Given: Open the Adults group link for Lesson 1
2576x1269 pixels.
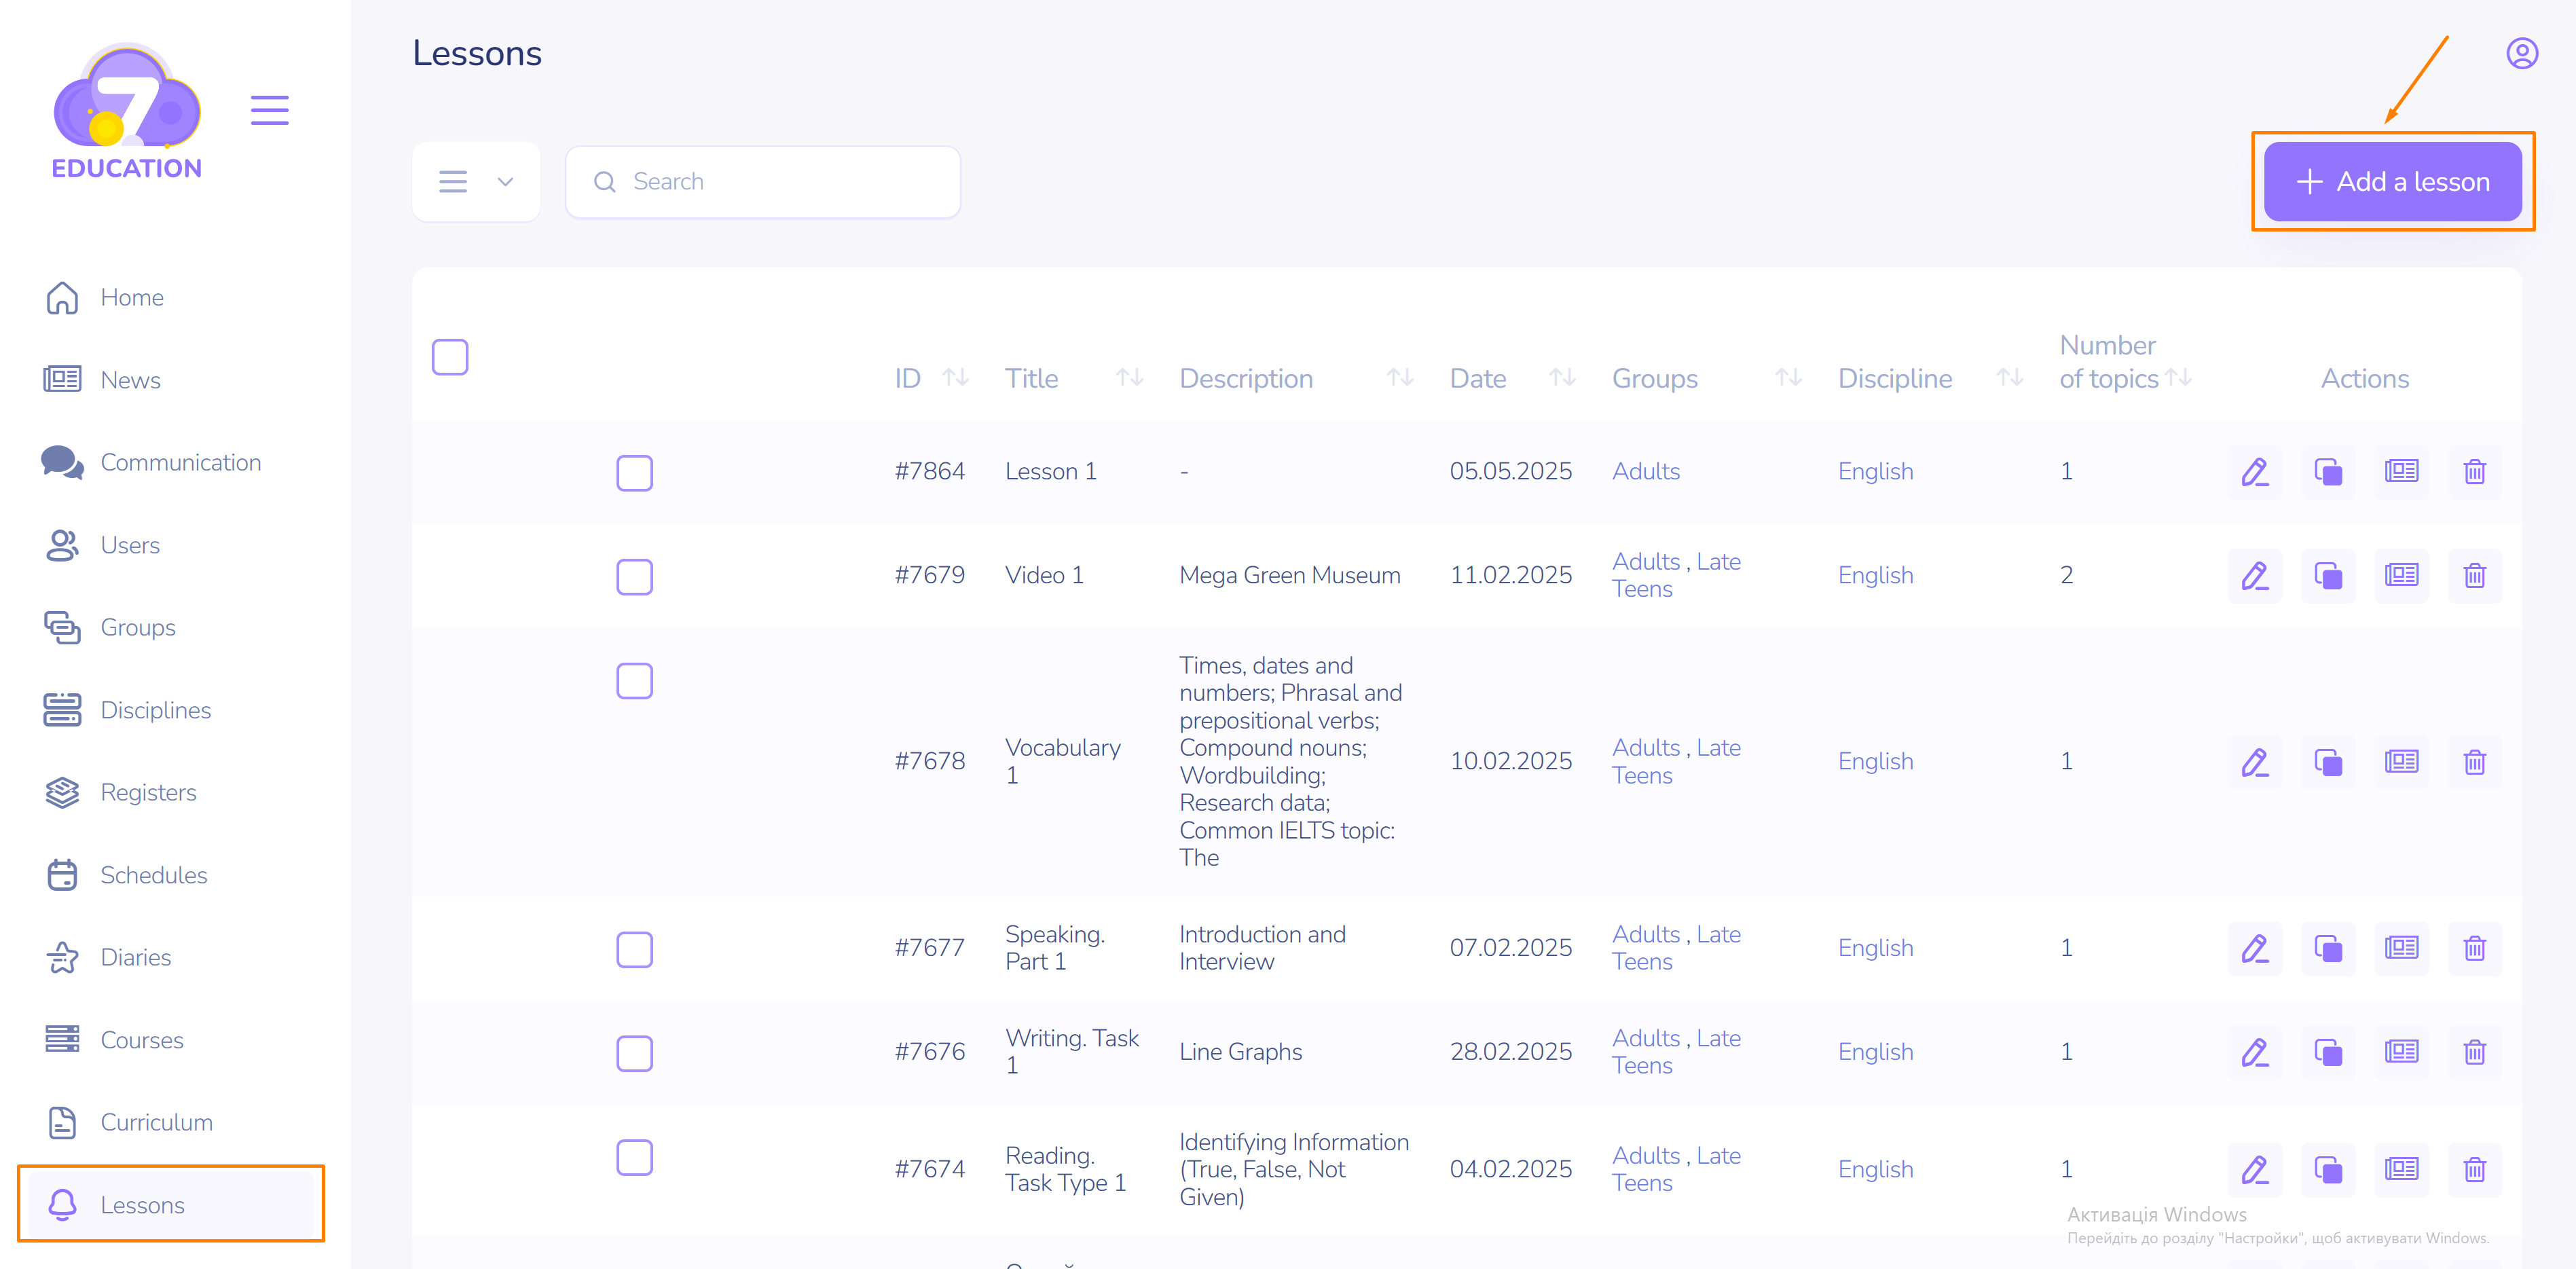Looking at the screenshot, I should click(1645, 472).
